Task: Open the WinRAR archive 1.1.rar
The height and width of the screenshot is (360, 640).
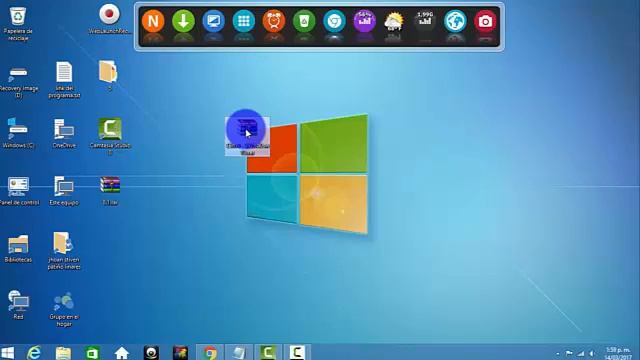Action: 110,190
